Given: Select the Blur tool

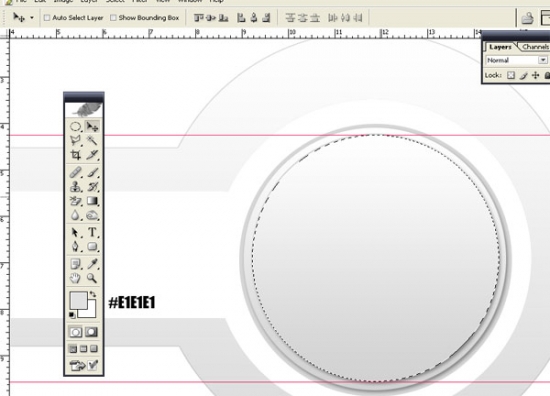Looking at the screenshot, I should 75,215.
